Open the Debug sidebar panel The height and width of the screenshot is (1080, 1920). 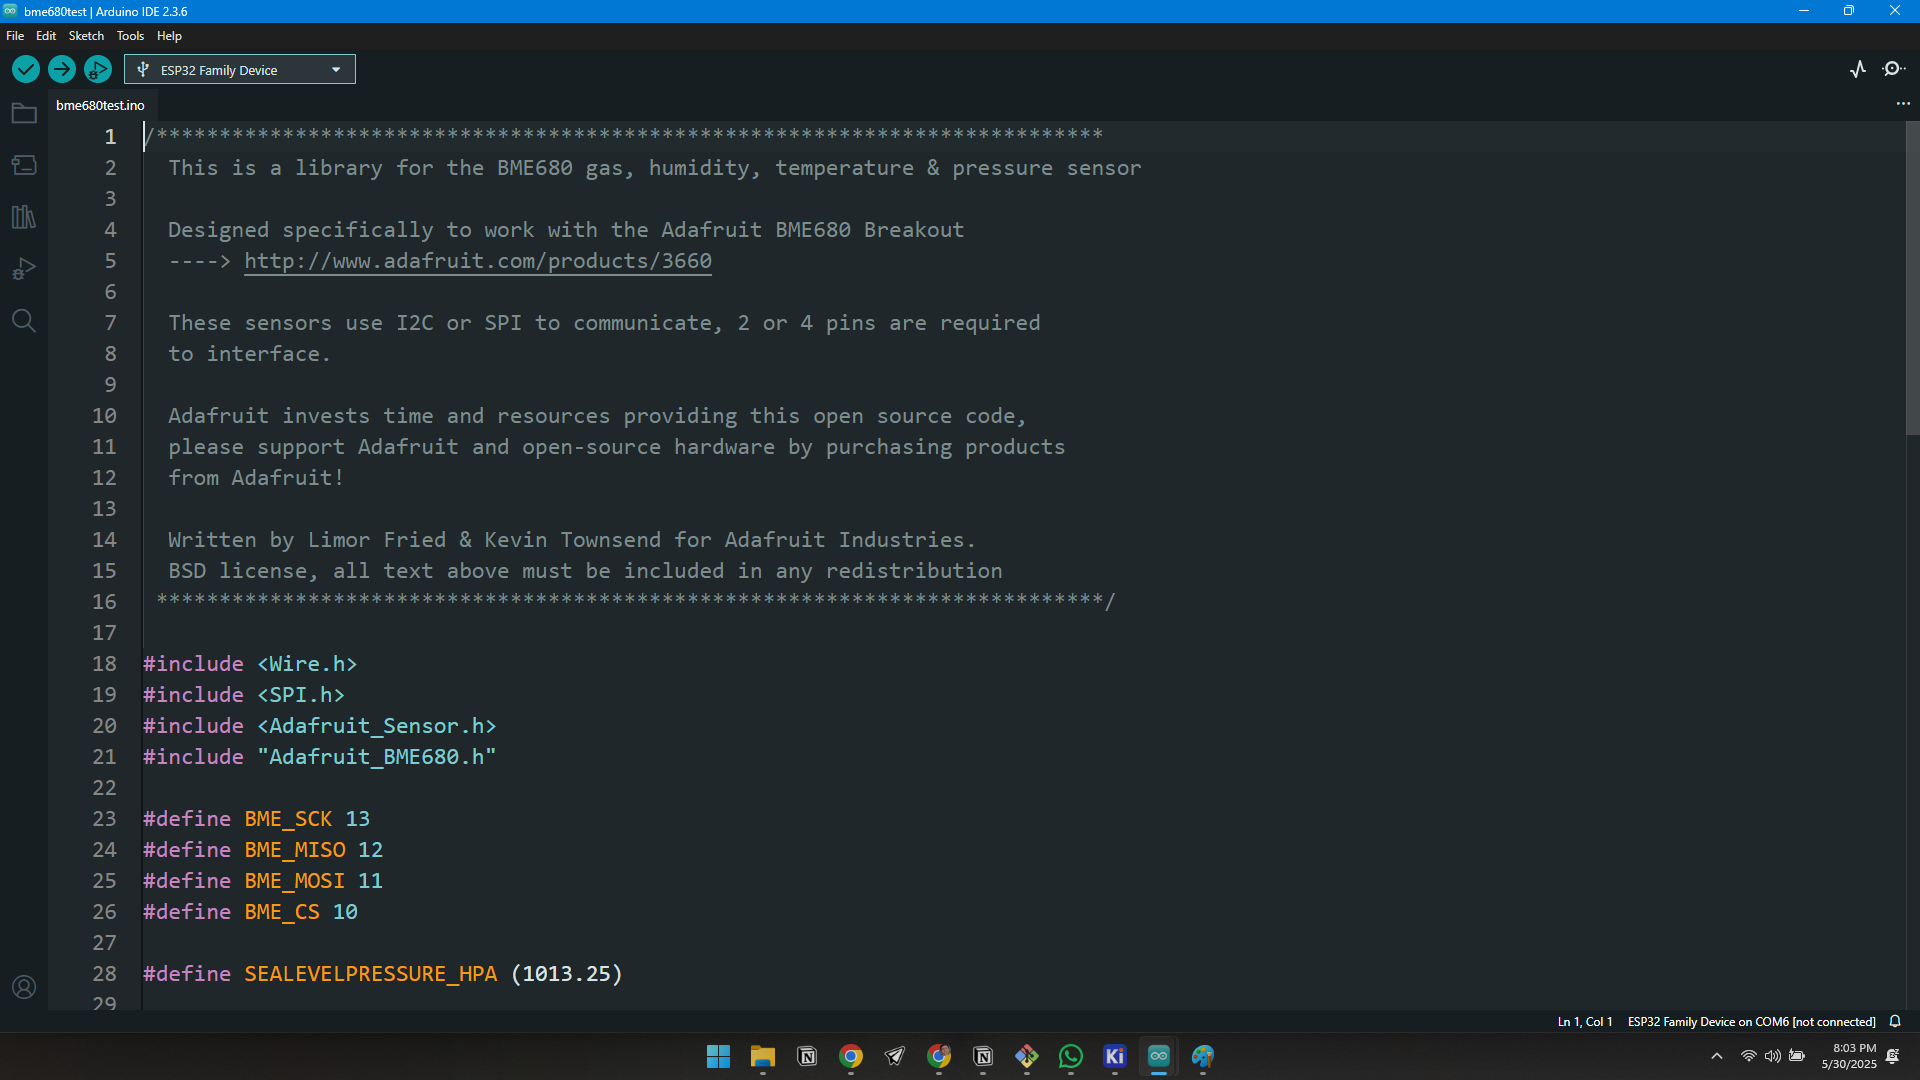click(24, 269)
